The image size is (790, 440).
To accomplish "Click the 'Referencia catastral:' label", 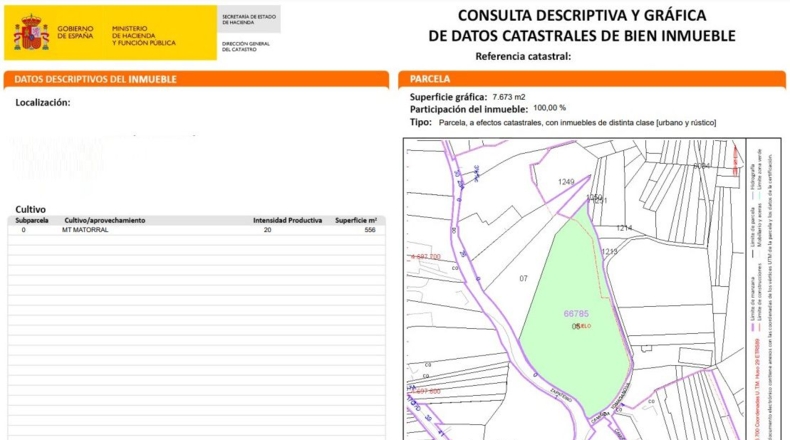I will [x=523, y=56].
